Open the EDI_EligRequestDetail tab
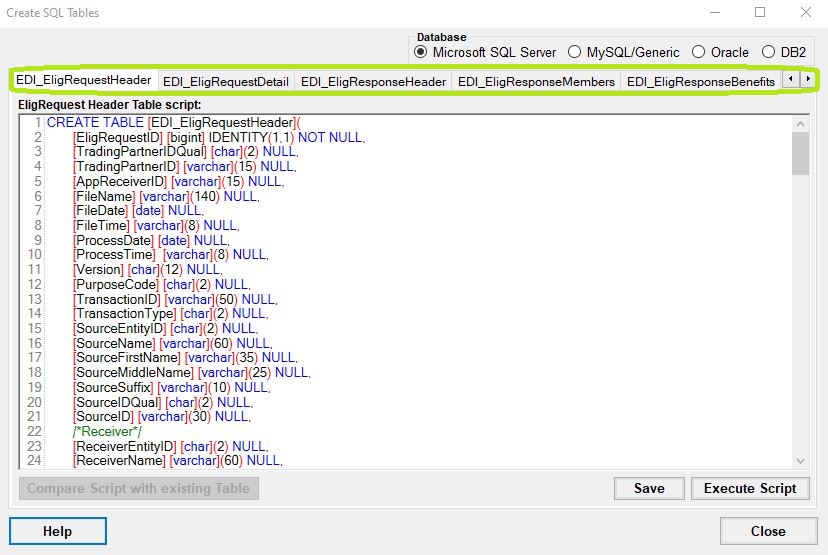828x555 pixels. pos(226,82)
